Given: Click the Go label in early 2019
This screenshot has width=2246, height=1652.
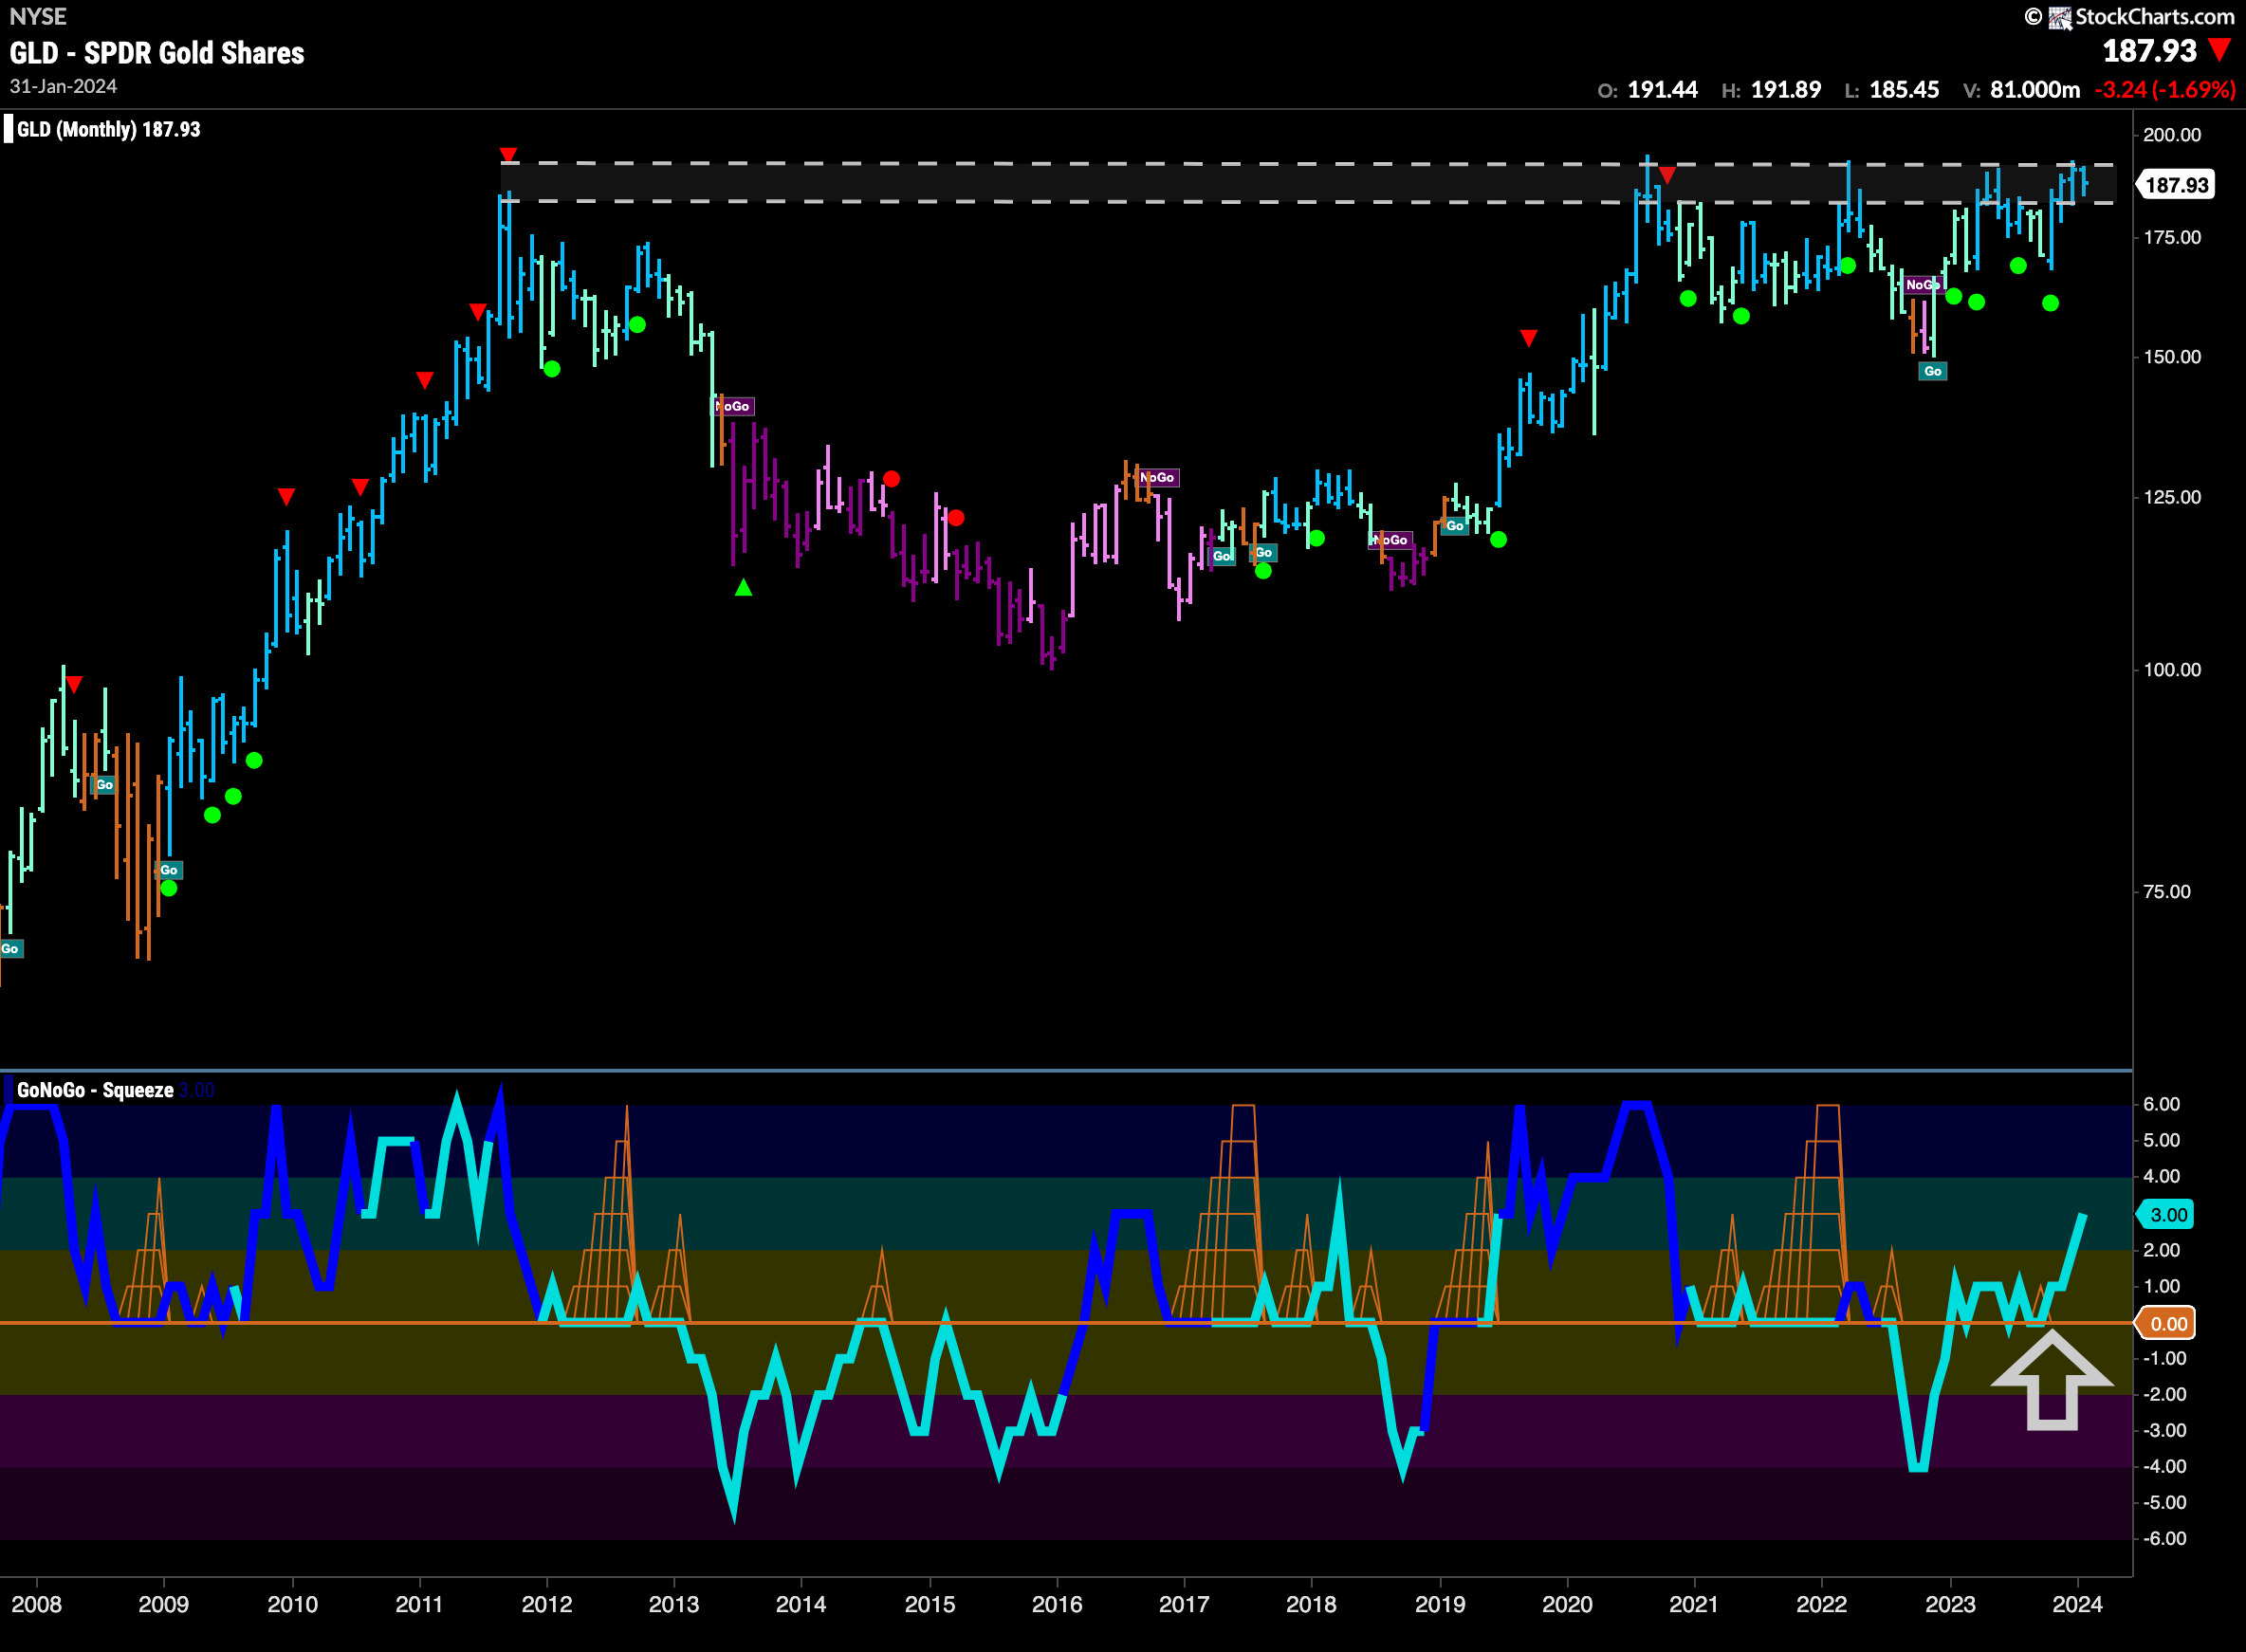Looking at the screenshot, I should (1455, 526).
